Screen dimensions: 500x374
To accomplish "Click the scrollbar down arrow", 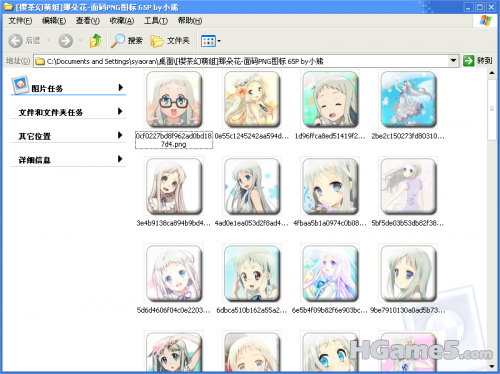I will tap(492, 366).
